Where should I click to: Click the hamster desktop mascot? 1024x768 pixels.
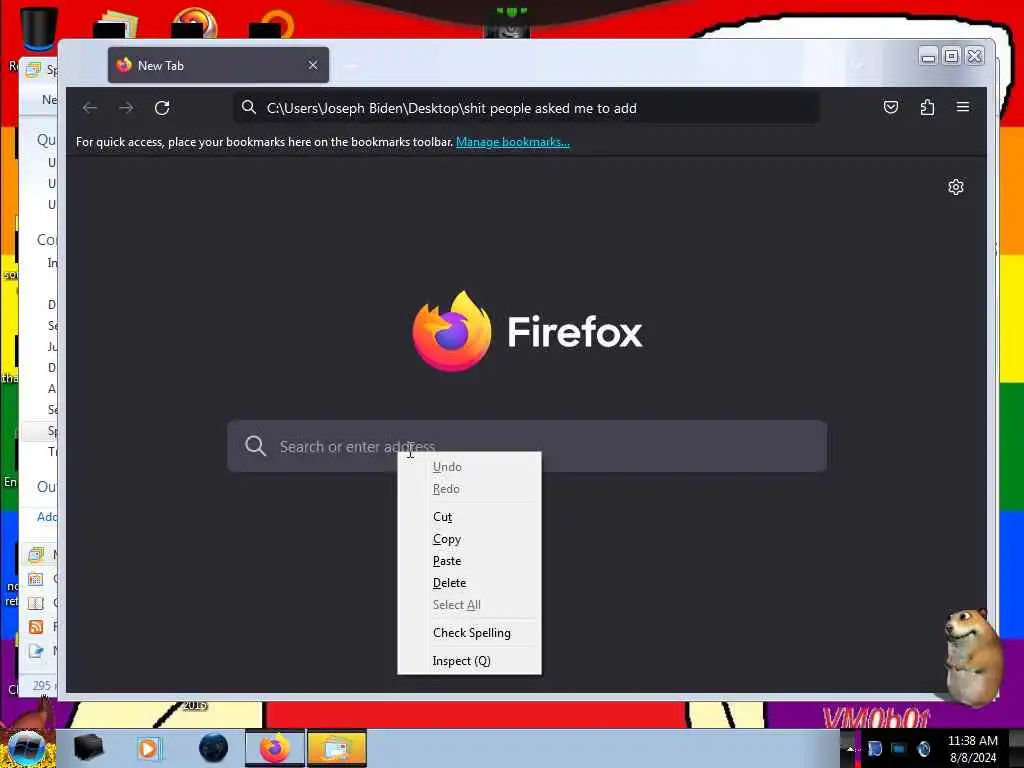[x=974, y=657]
